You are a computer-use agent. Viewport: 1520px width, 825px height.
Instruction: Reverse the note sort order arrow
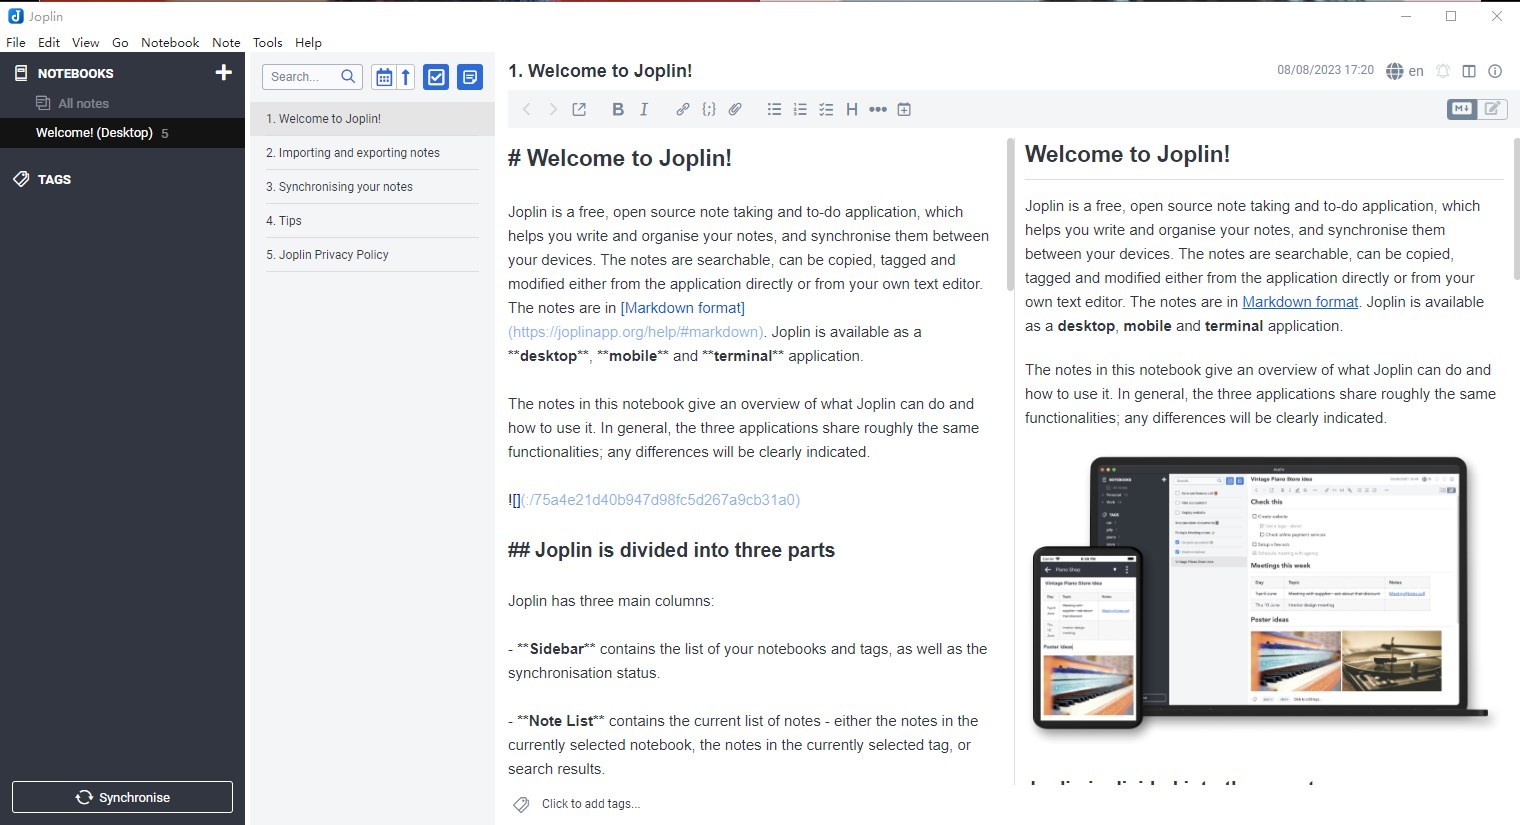point(406,77)
